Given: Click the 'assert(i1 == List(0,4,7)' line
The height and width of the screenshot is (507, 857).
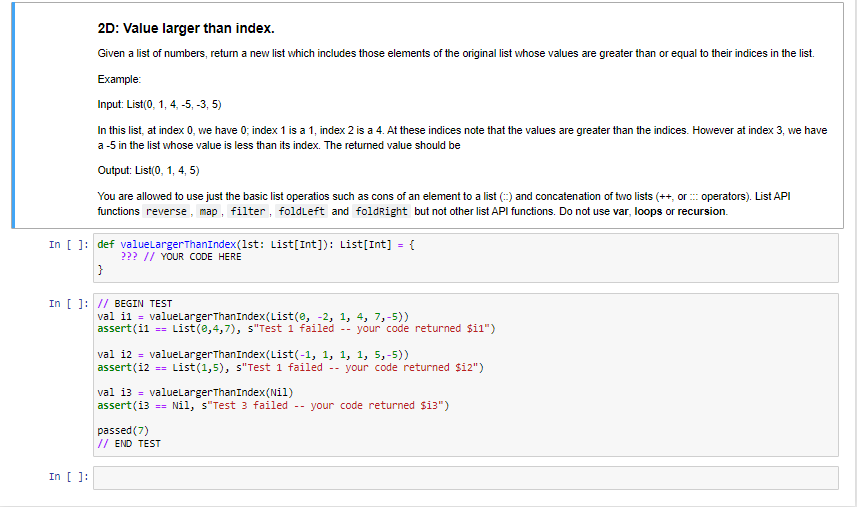Looking at the screenshot, I should [x=296, y=328].
